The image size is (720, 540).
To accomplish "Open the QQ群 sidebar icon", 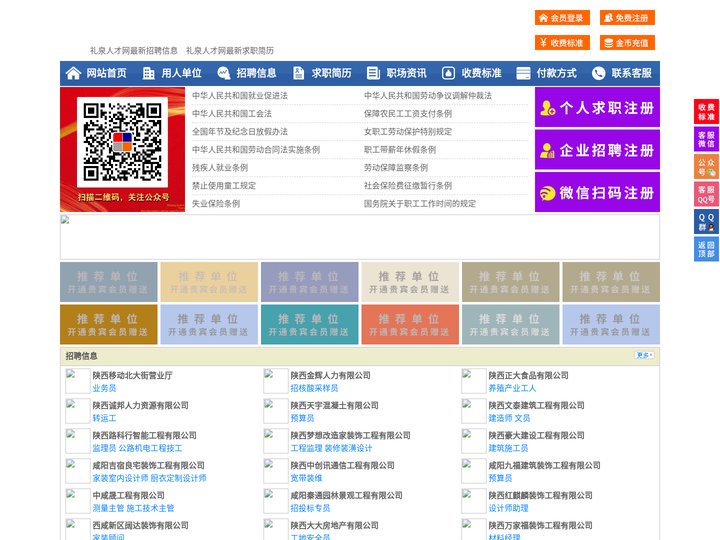I will click(706, 222).
